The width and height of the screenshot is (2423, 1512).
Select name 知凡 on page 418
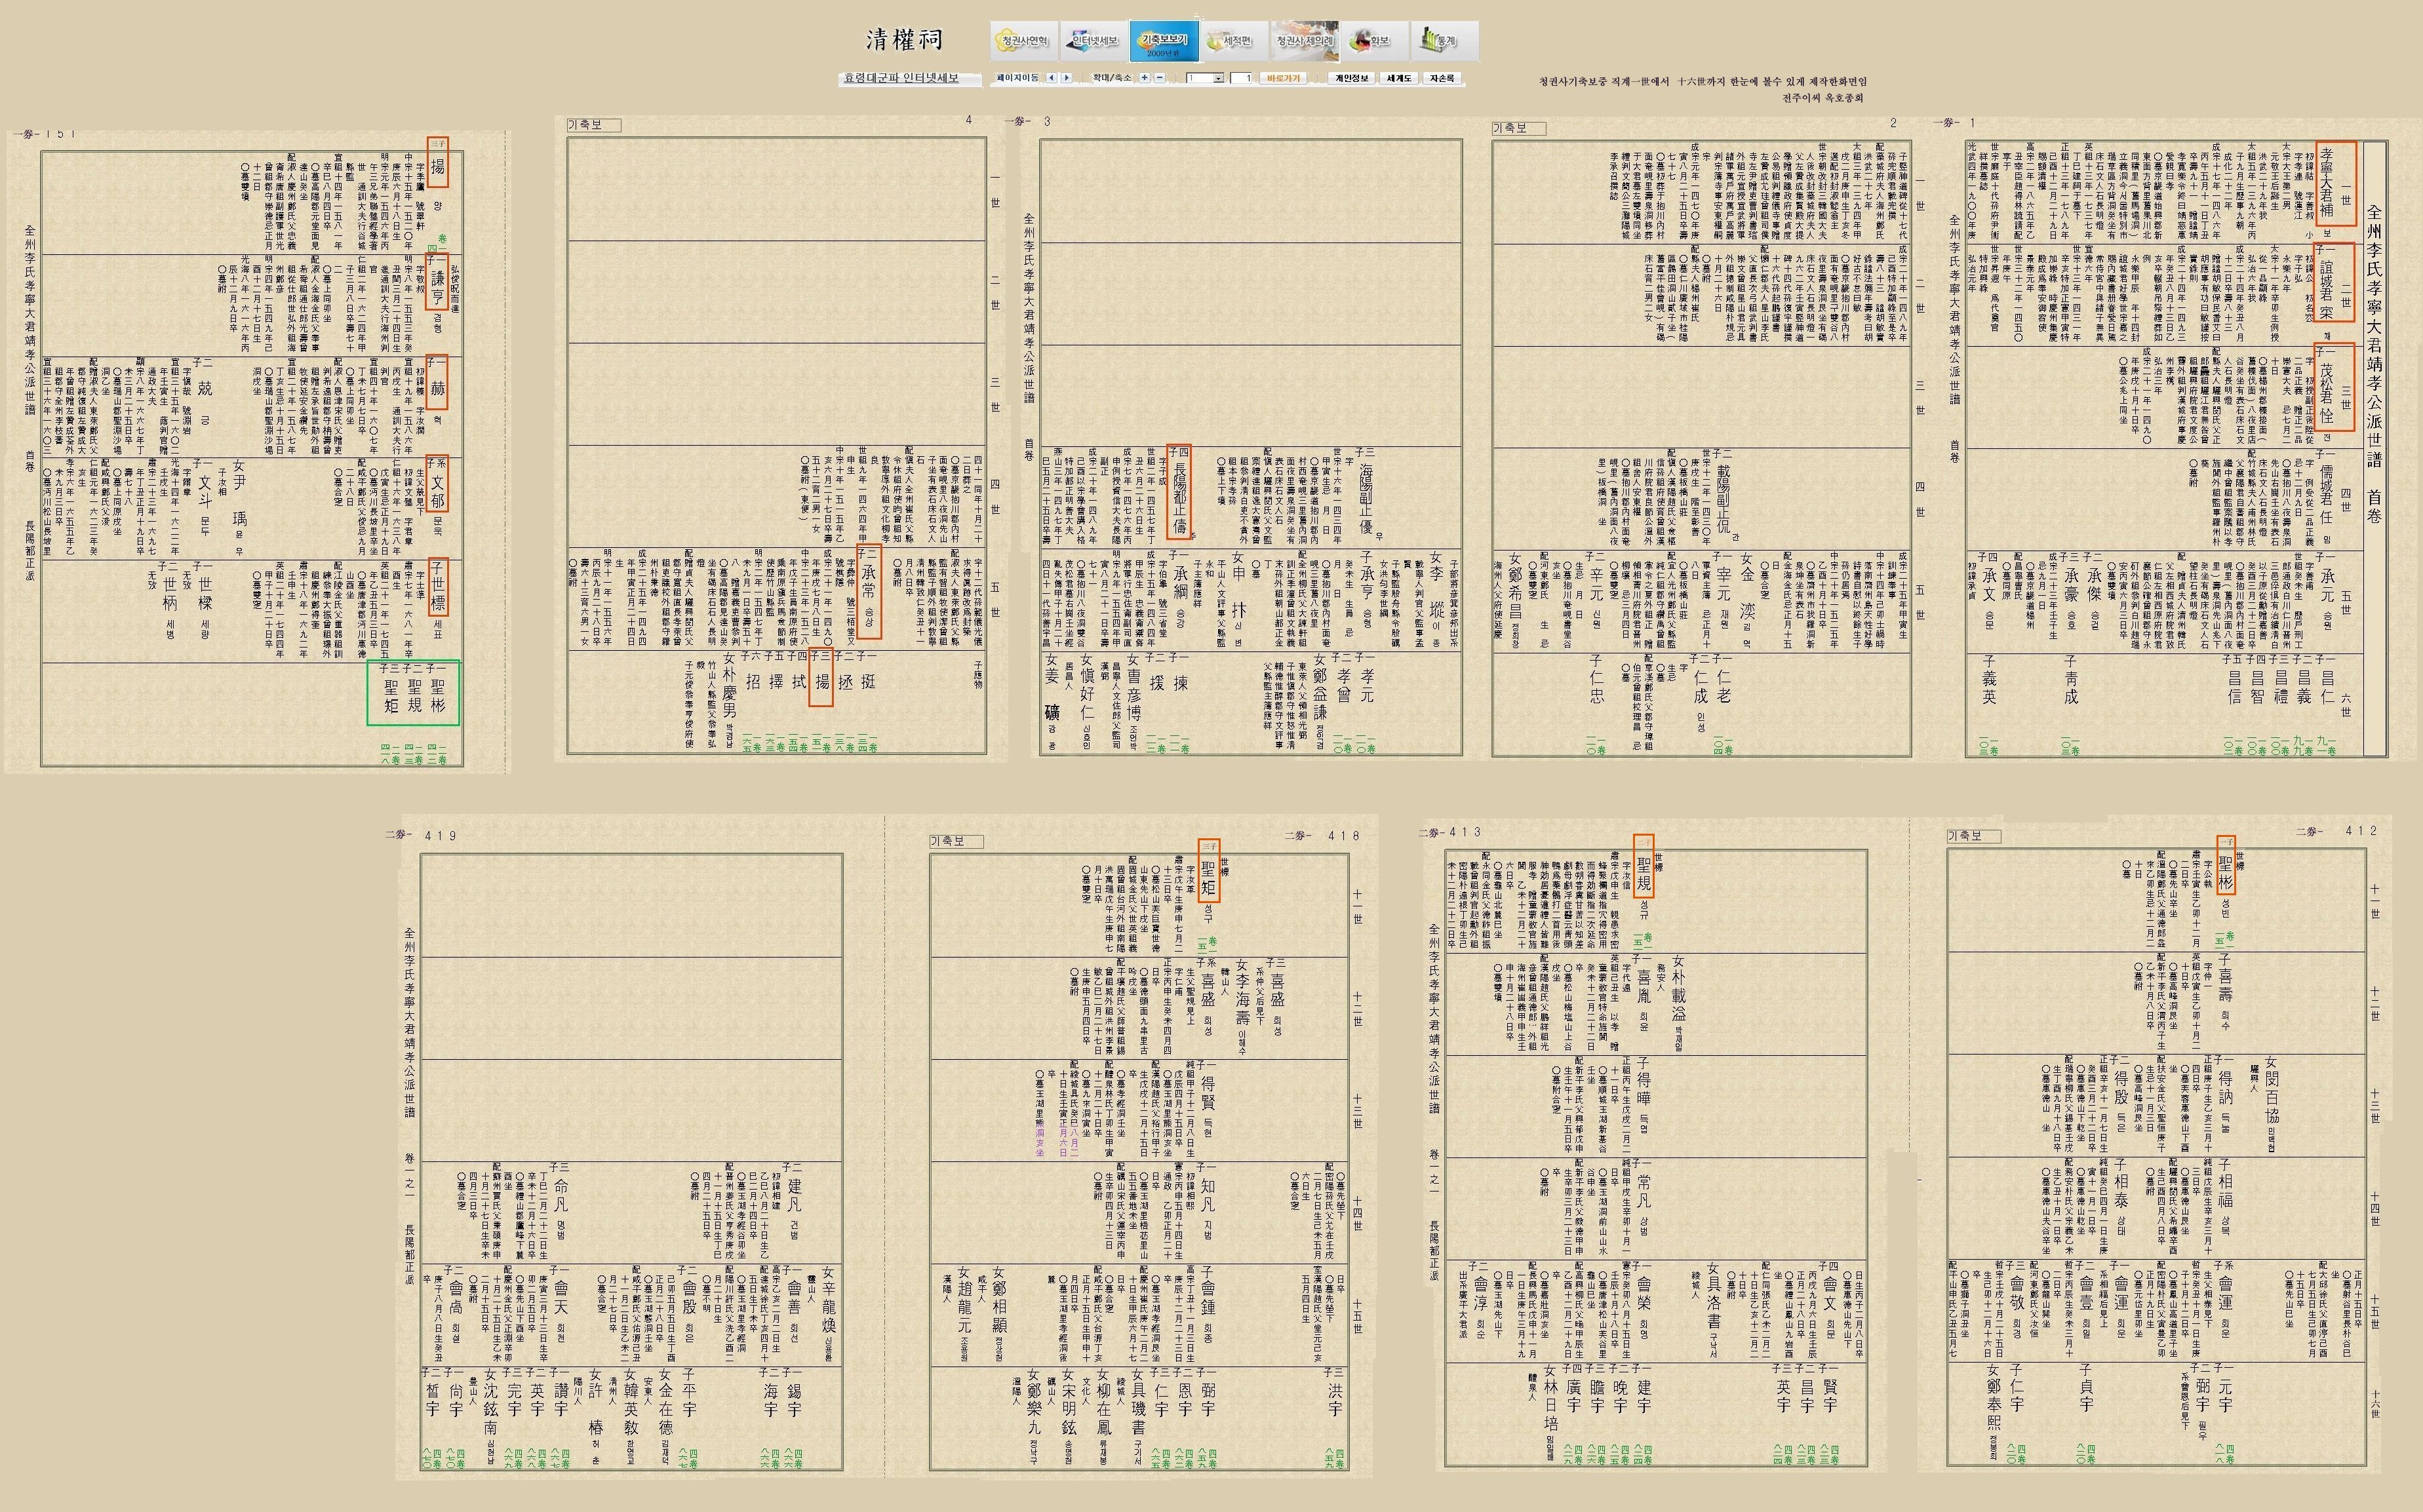[1208, 1197]
